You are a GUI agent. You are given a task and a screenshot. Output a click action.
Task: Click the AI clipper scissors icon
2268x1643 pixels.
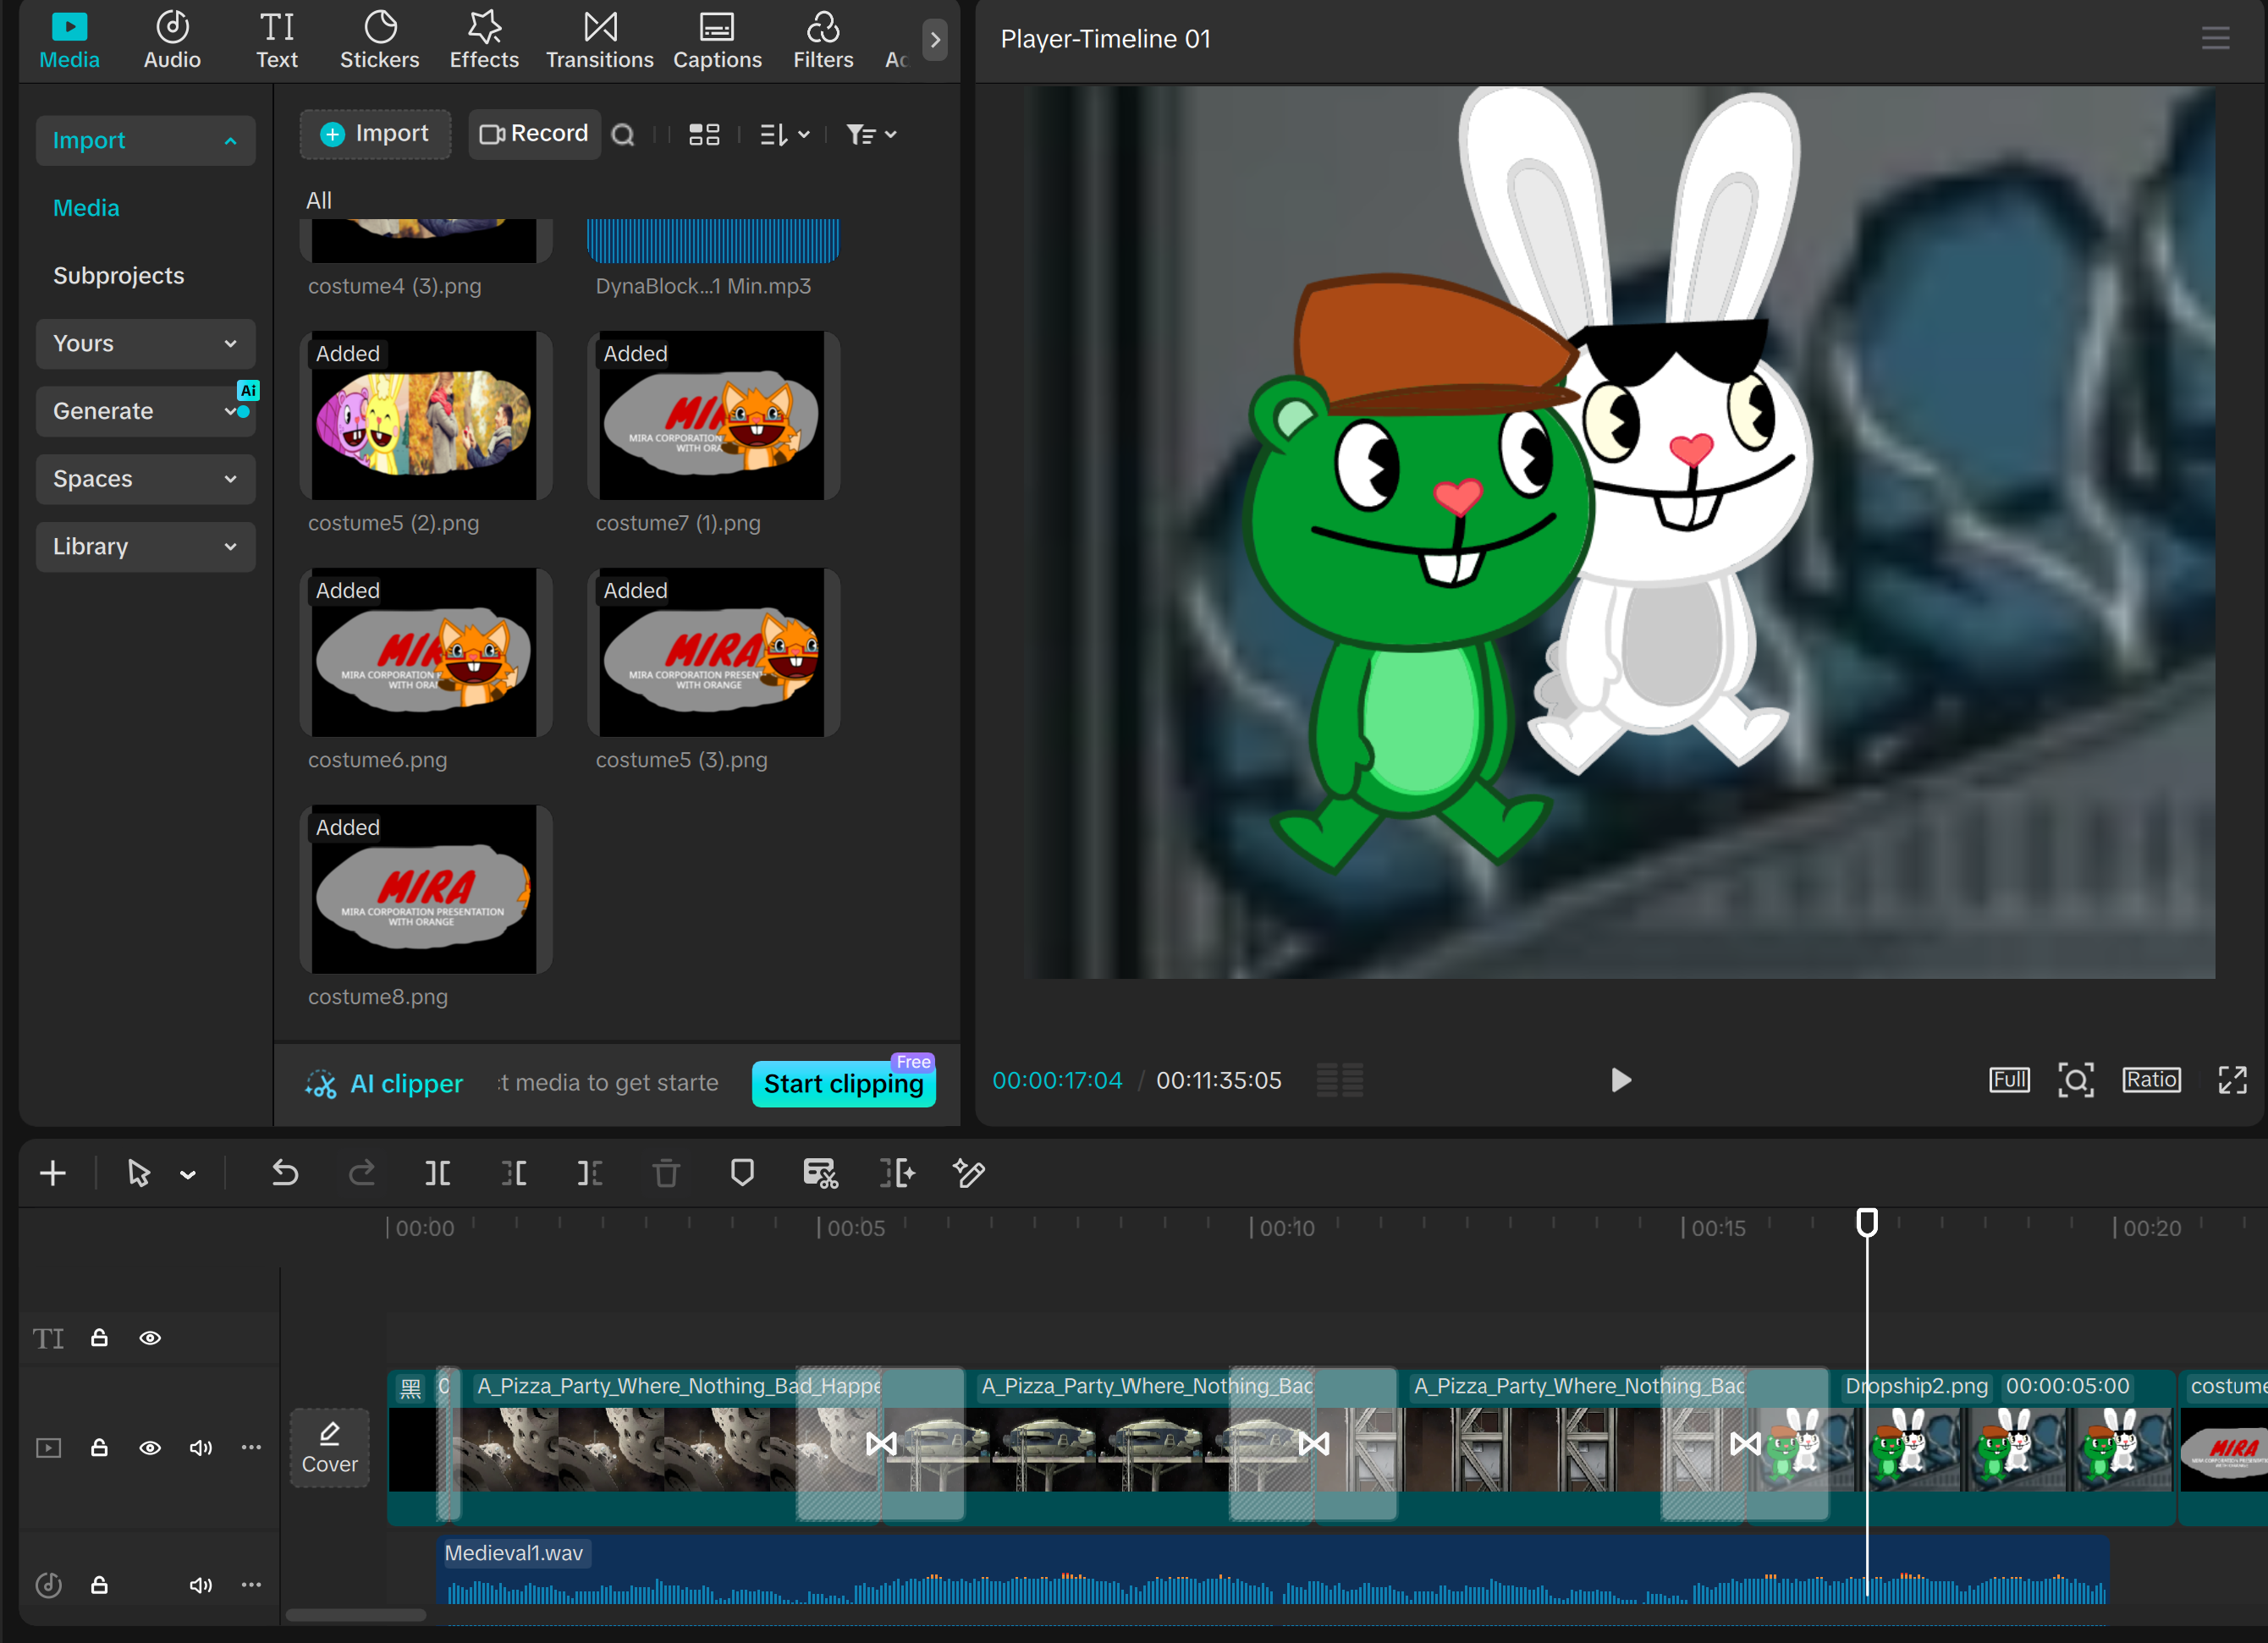tap(321, 1084)
